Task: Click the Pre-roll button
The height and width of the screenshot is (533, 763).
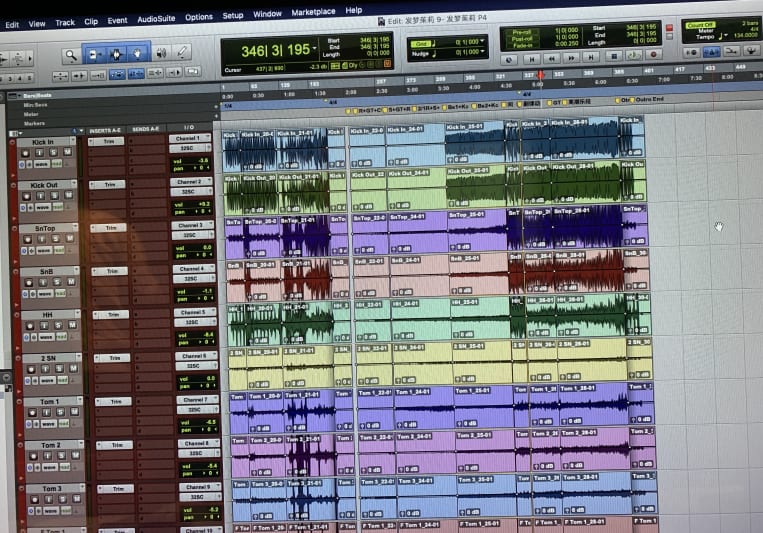Action: tap(522, 32)
